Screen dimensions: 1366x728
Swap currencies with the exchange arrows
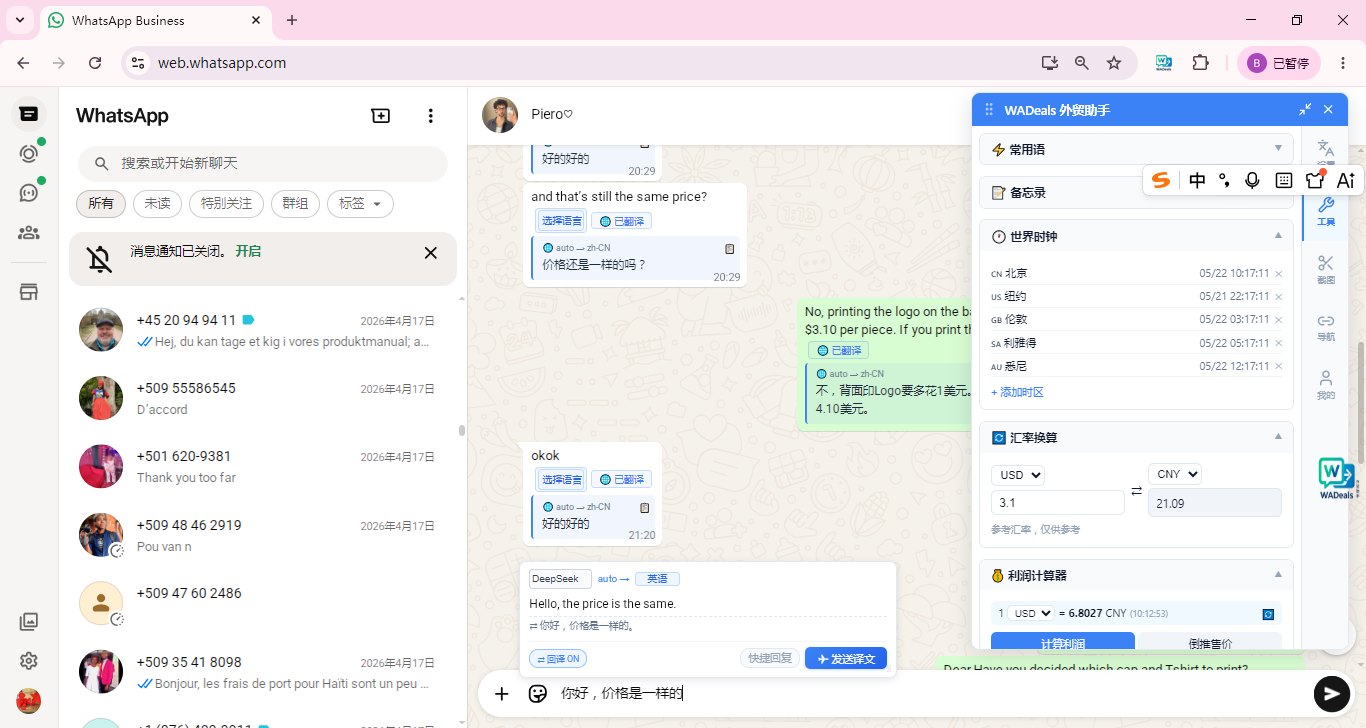[1136, 490]
